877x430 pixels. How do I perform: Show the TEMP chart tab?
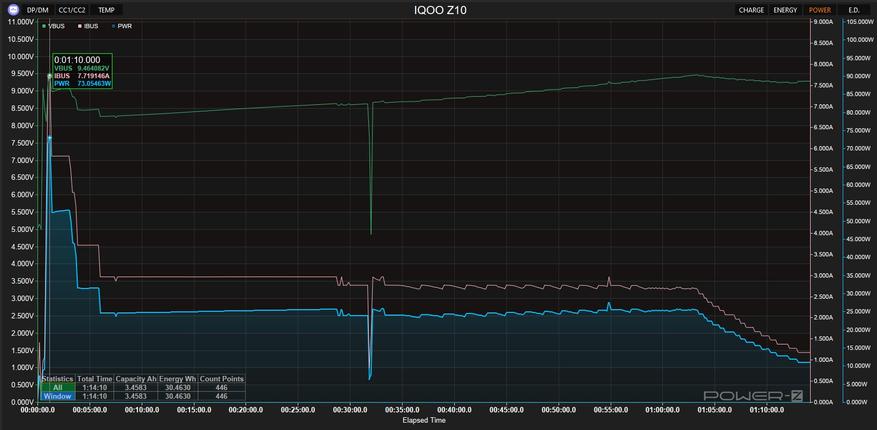point(106,10)
